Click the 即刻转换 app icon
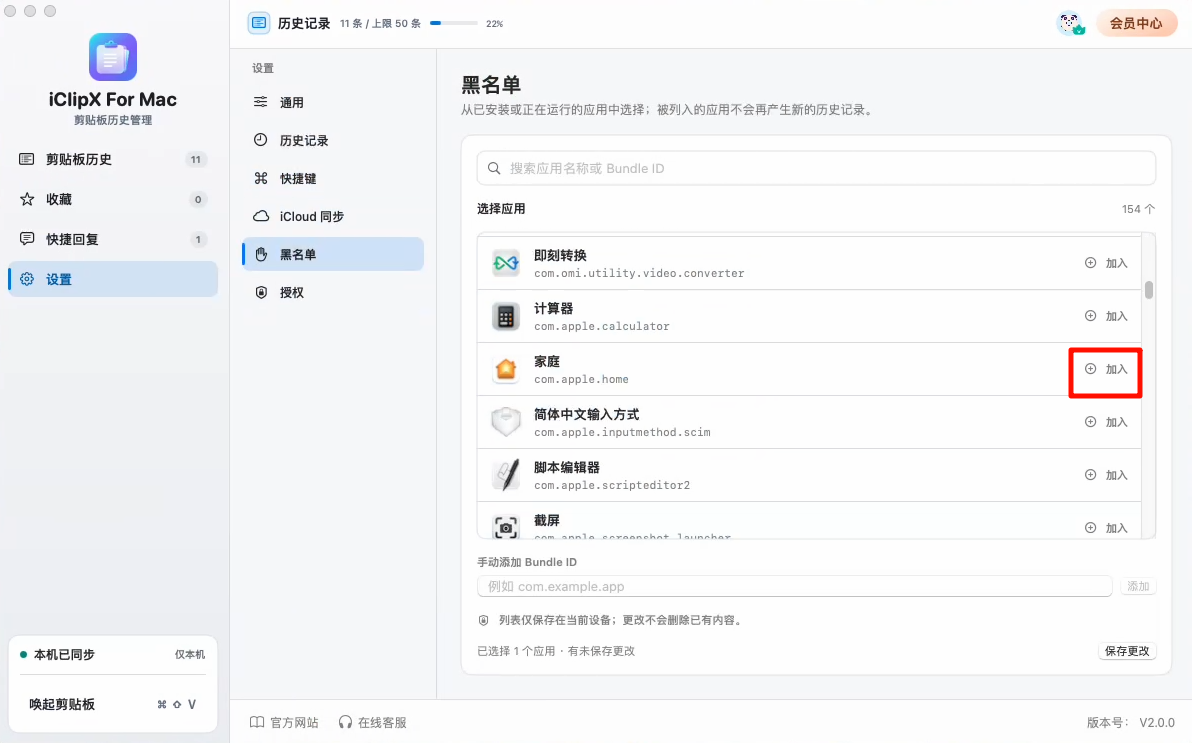This screenshot has width=1192, height=743. click(506, 263)
